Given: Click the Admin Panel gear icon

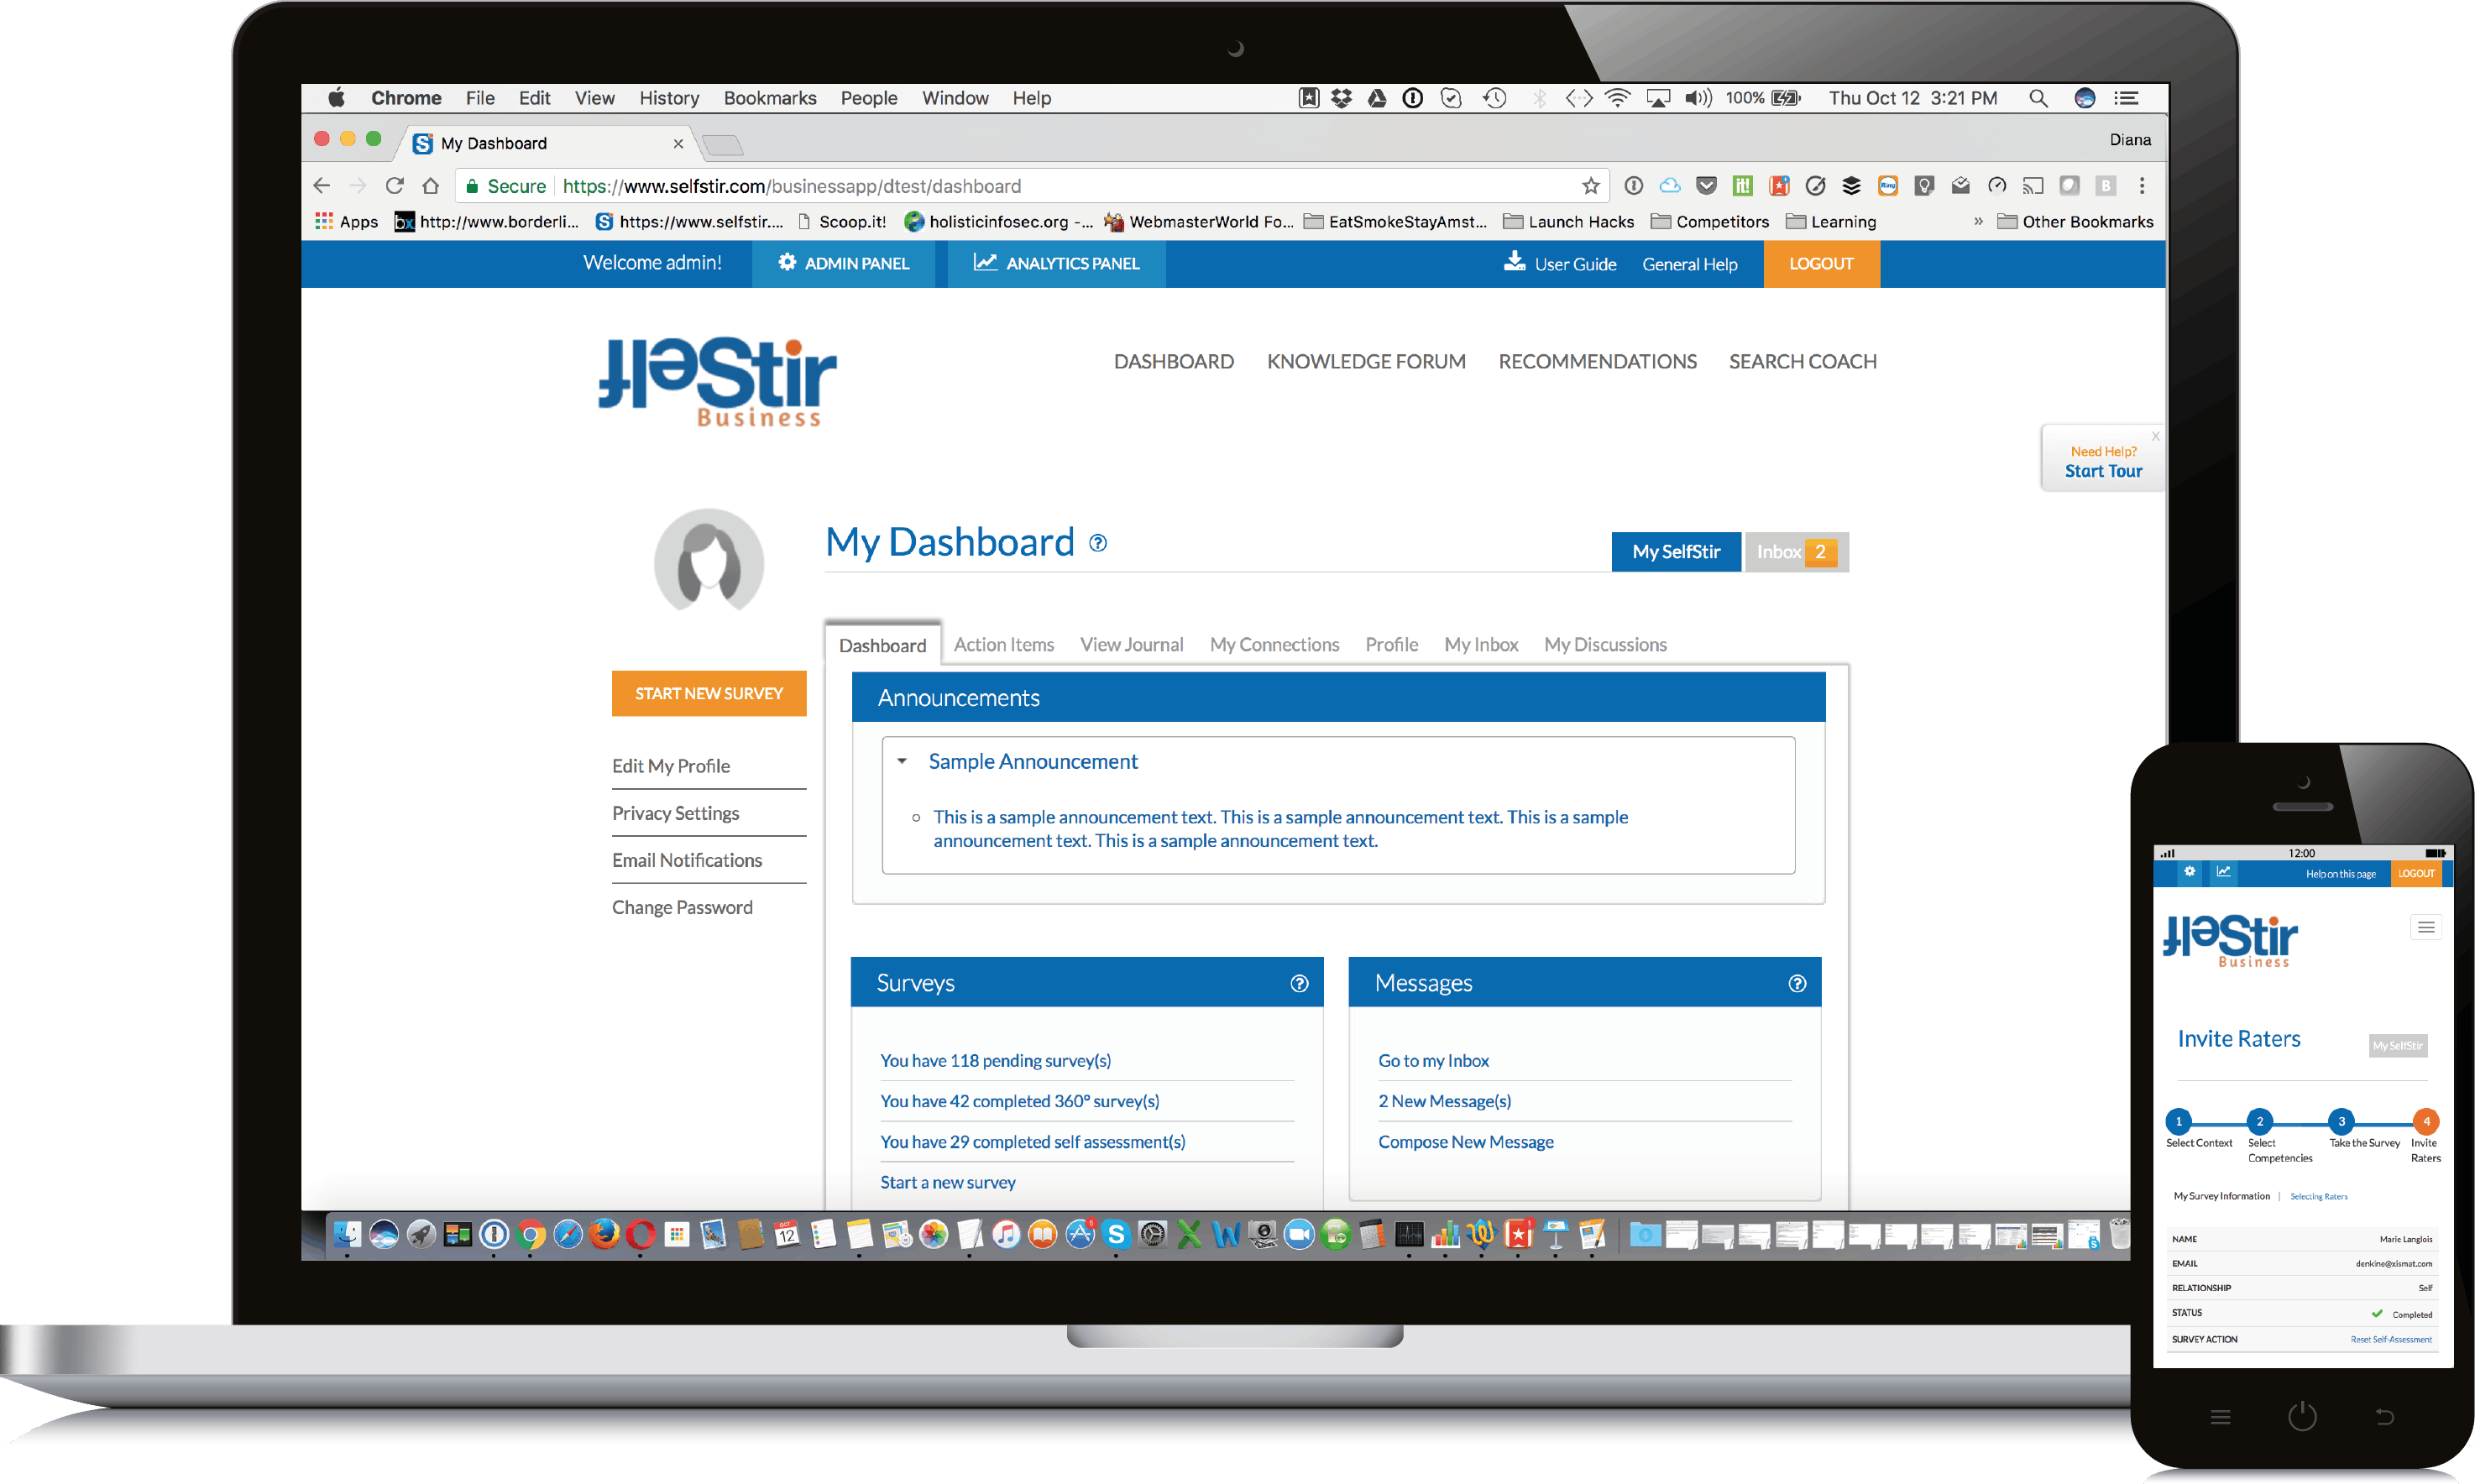Looking at the screenshot, I should point(787,262).
